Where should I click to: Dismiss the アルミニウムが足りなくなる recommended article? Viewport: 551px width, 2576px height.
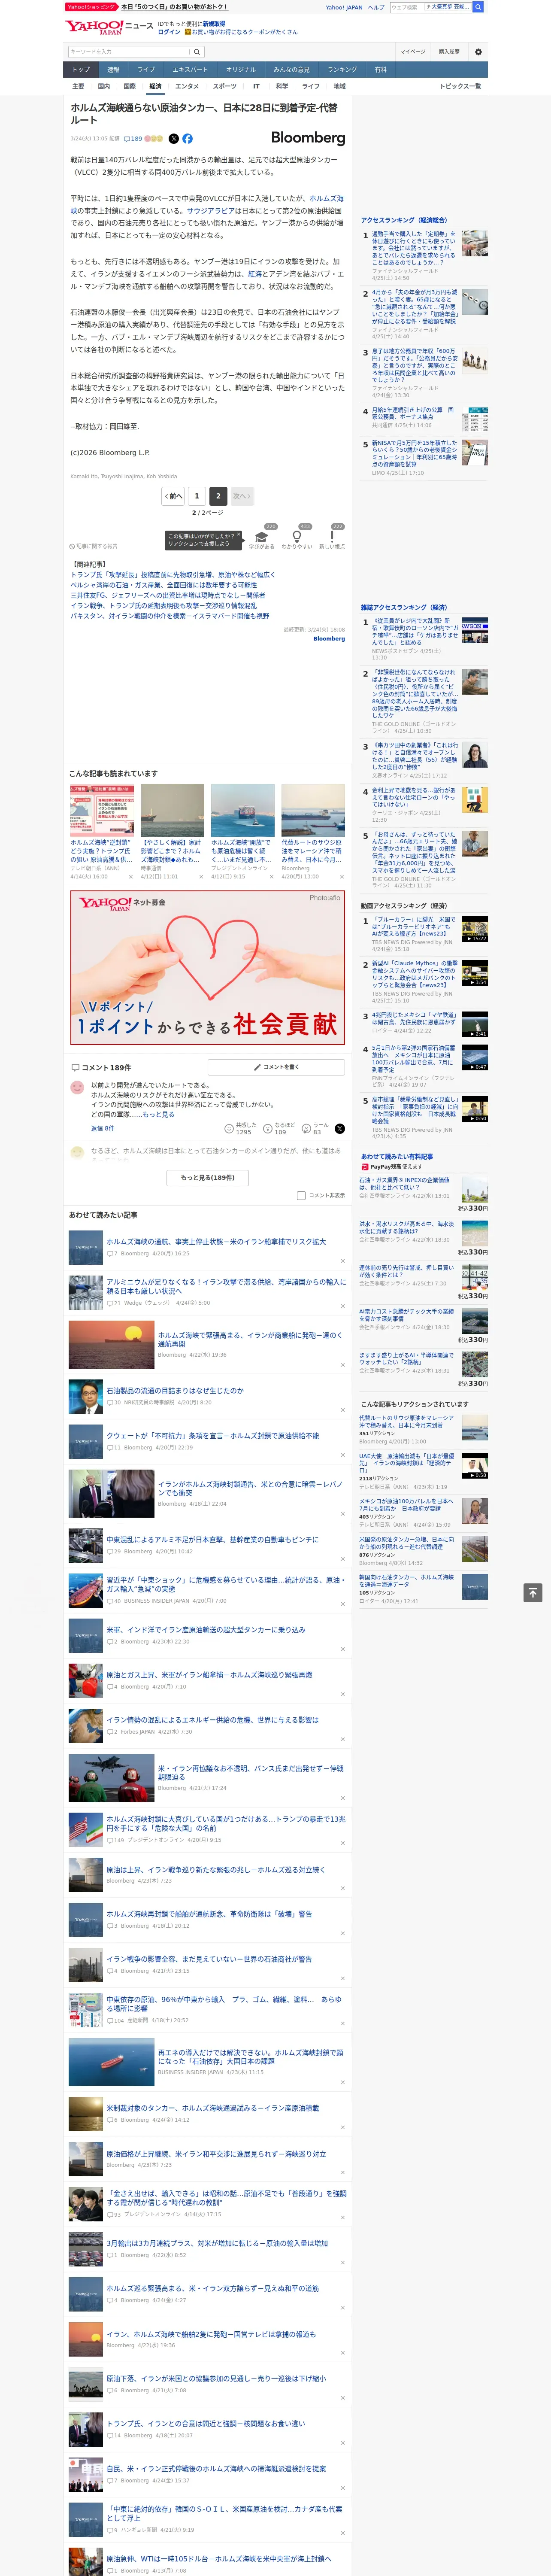[343, 1306]
